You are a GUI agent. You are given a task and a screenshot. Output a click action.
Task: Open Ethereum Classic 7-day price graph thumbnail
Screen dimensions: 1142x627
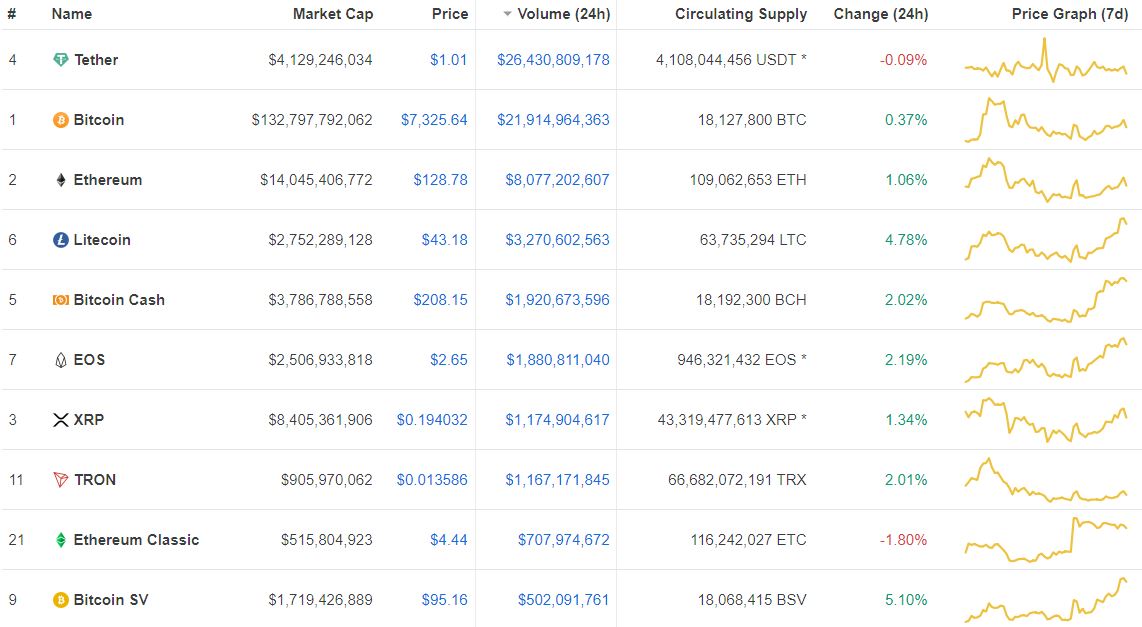tap(1046, 540)
